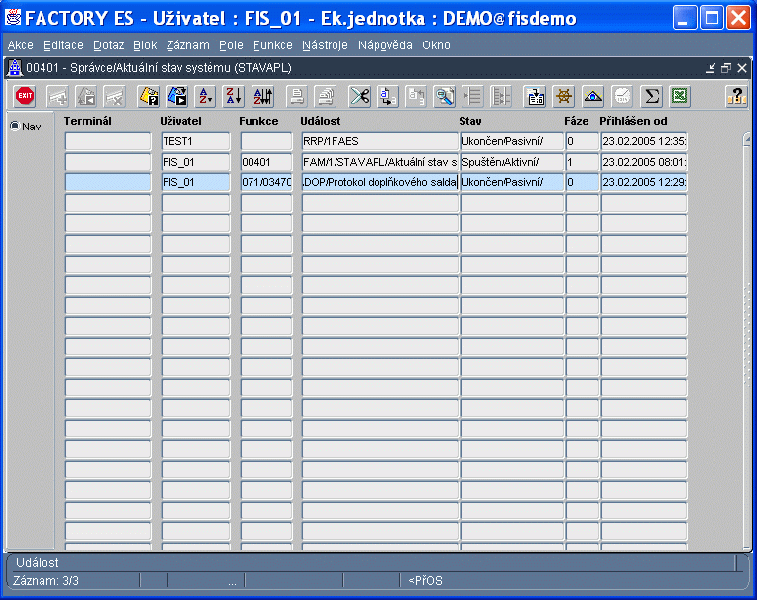Viewport: 757px width, 600px height.
Task: Click date field '23.02.2005 08:01'
Action: coord(644,162)
